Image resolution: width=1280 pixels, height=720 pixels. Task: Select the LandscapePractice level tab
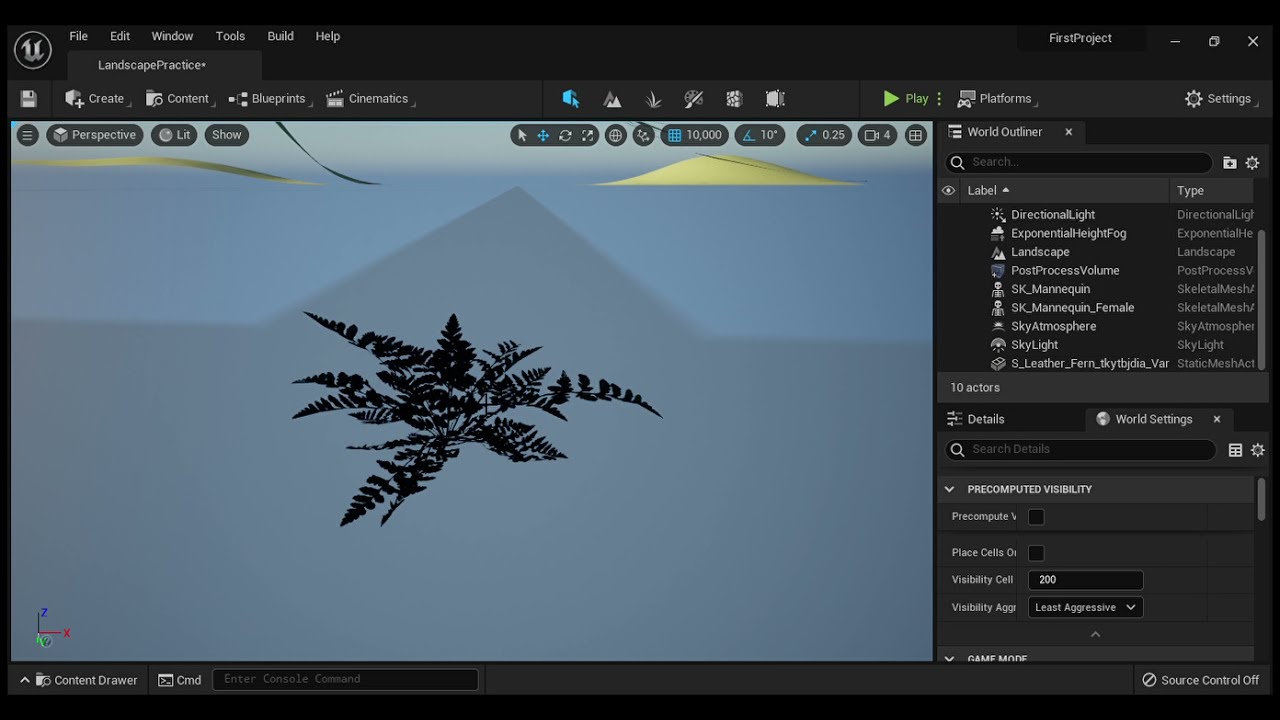(x=152, y=65)
